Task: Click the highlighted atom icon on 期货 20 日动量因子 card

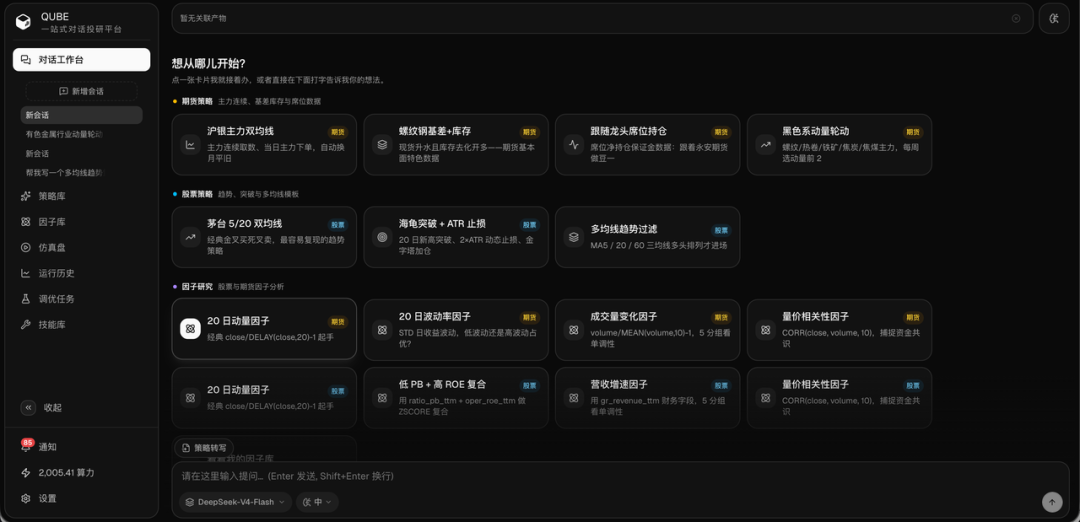Action: pyautogui.click(x=190, y=329)
